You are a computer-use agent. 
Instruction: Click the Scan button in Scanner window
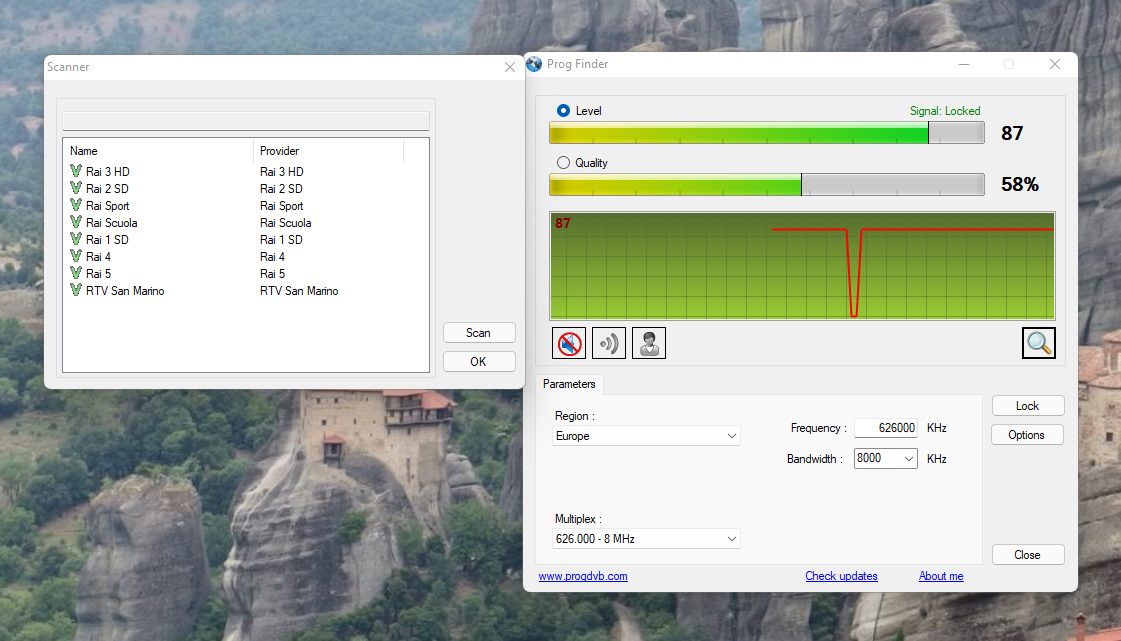[x=479, y=333]
